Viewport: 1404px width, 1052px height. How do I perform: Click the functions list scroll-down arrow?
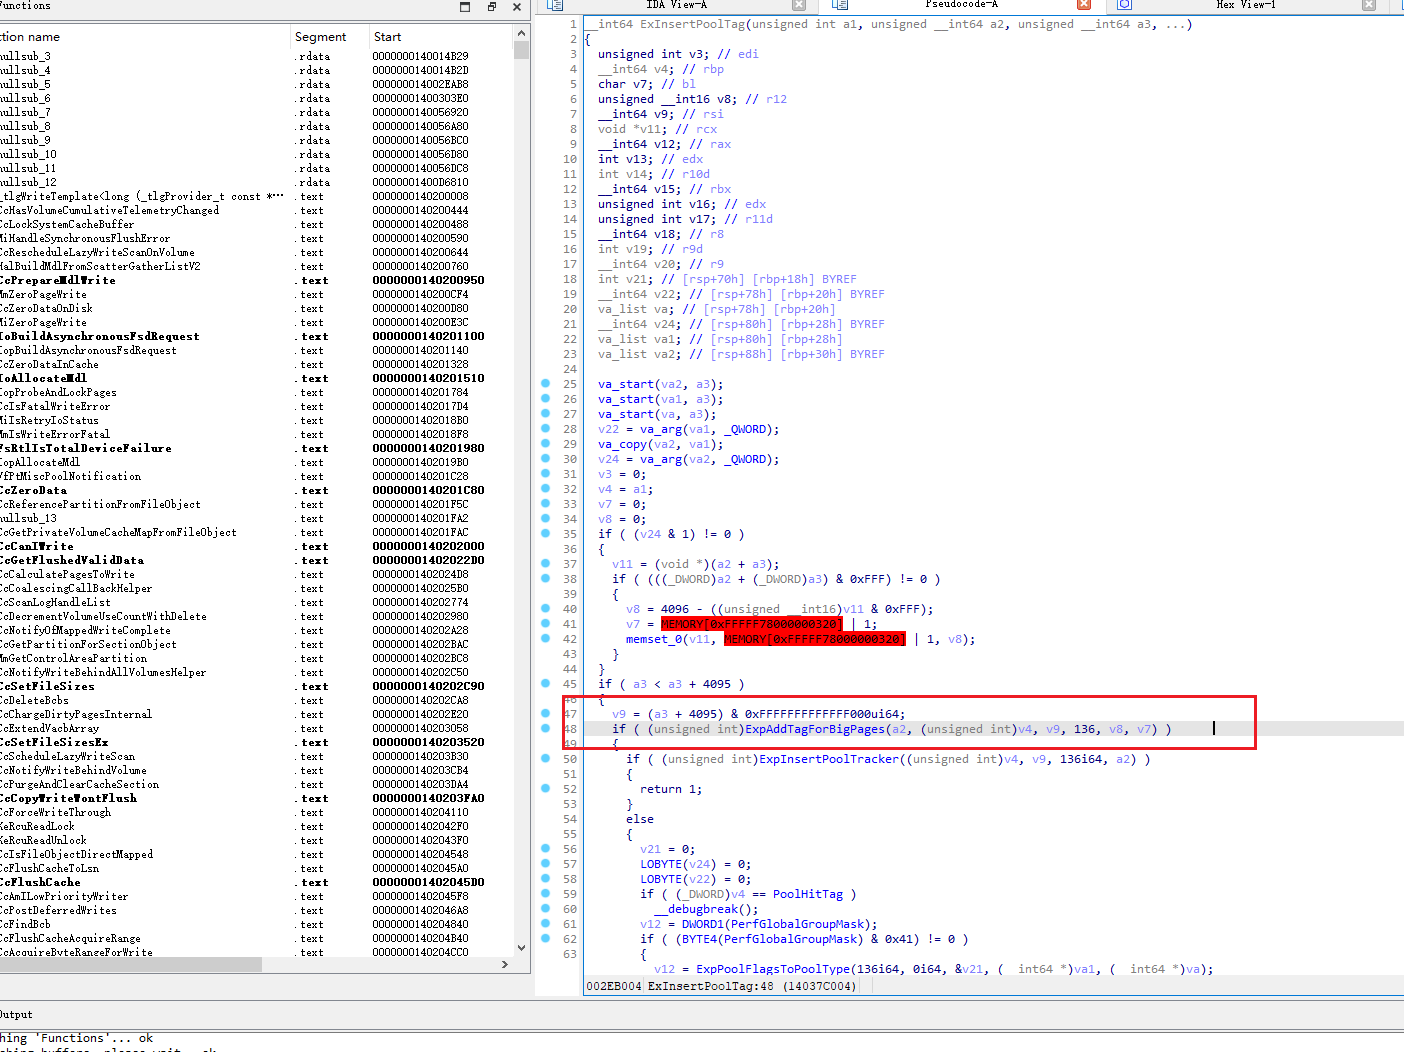521,948
